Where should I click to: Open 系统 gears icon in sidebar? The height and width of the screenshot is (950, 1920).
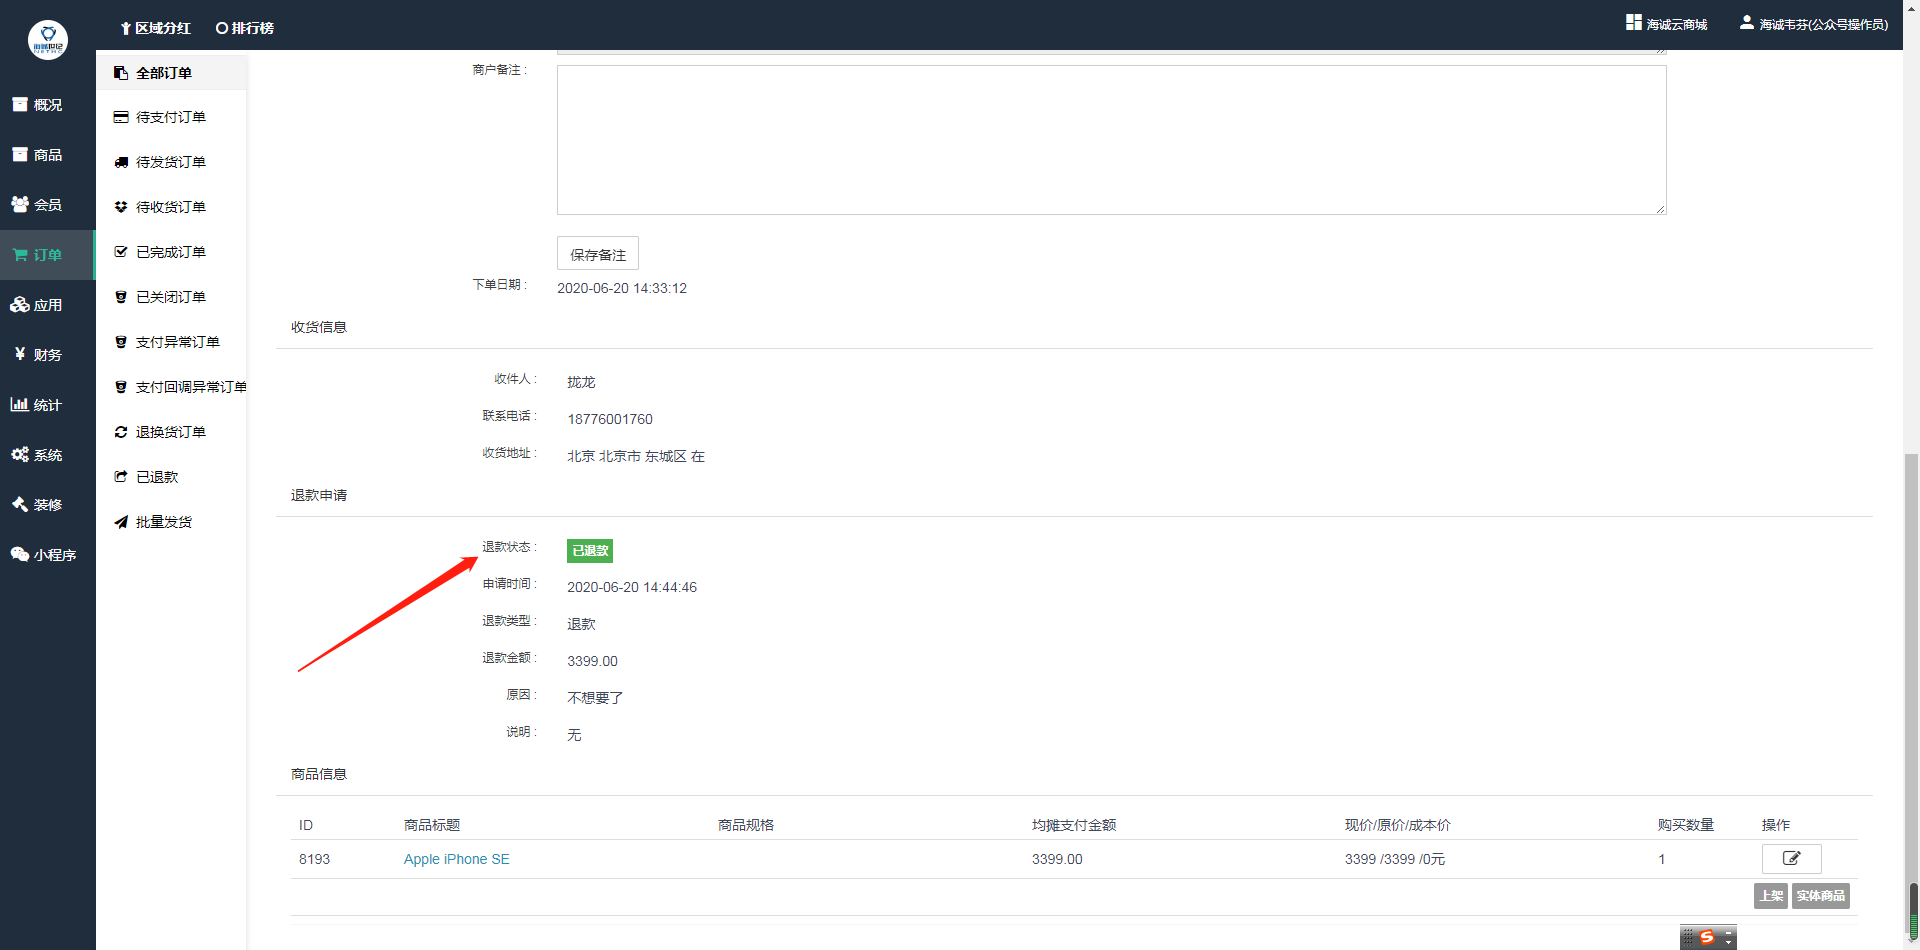click(x=20, y=454)
